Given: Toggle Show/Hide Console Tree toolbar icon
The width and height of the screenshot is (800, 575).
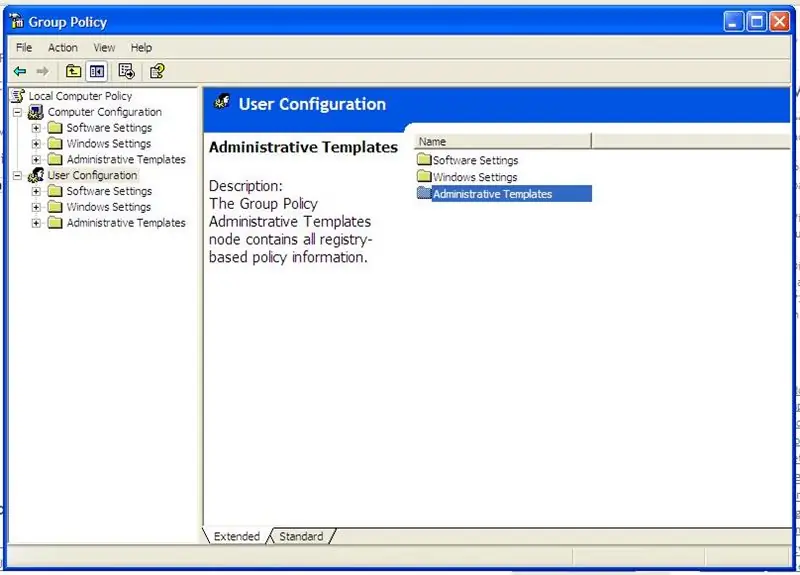Looking at the screenshot, I should [96, 71].
